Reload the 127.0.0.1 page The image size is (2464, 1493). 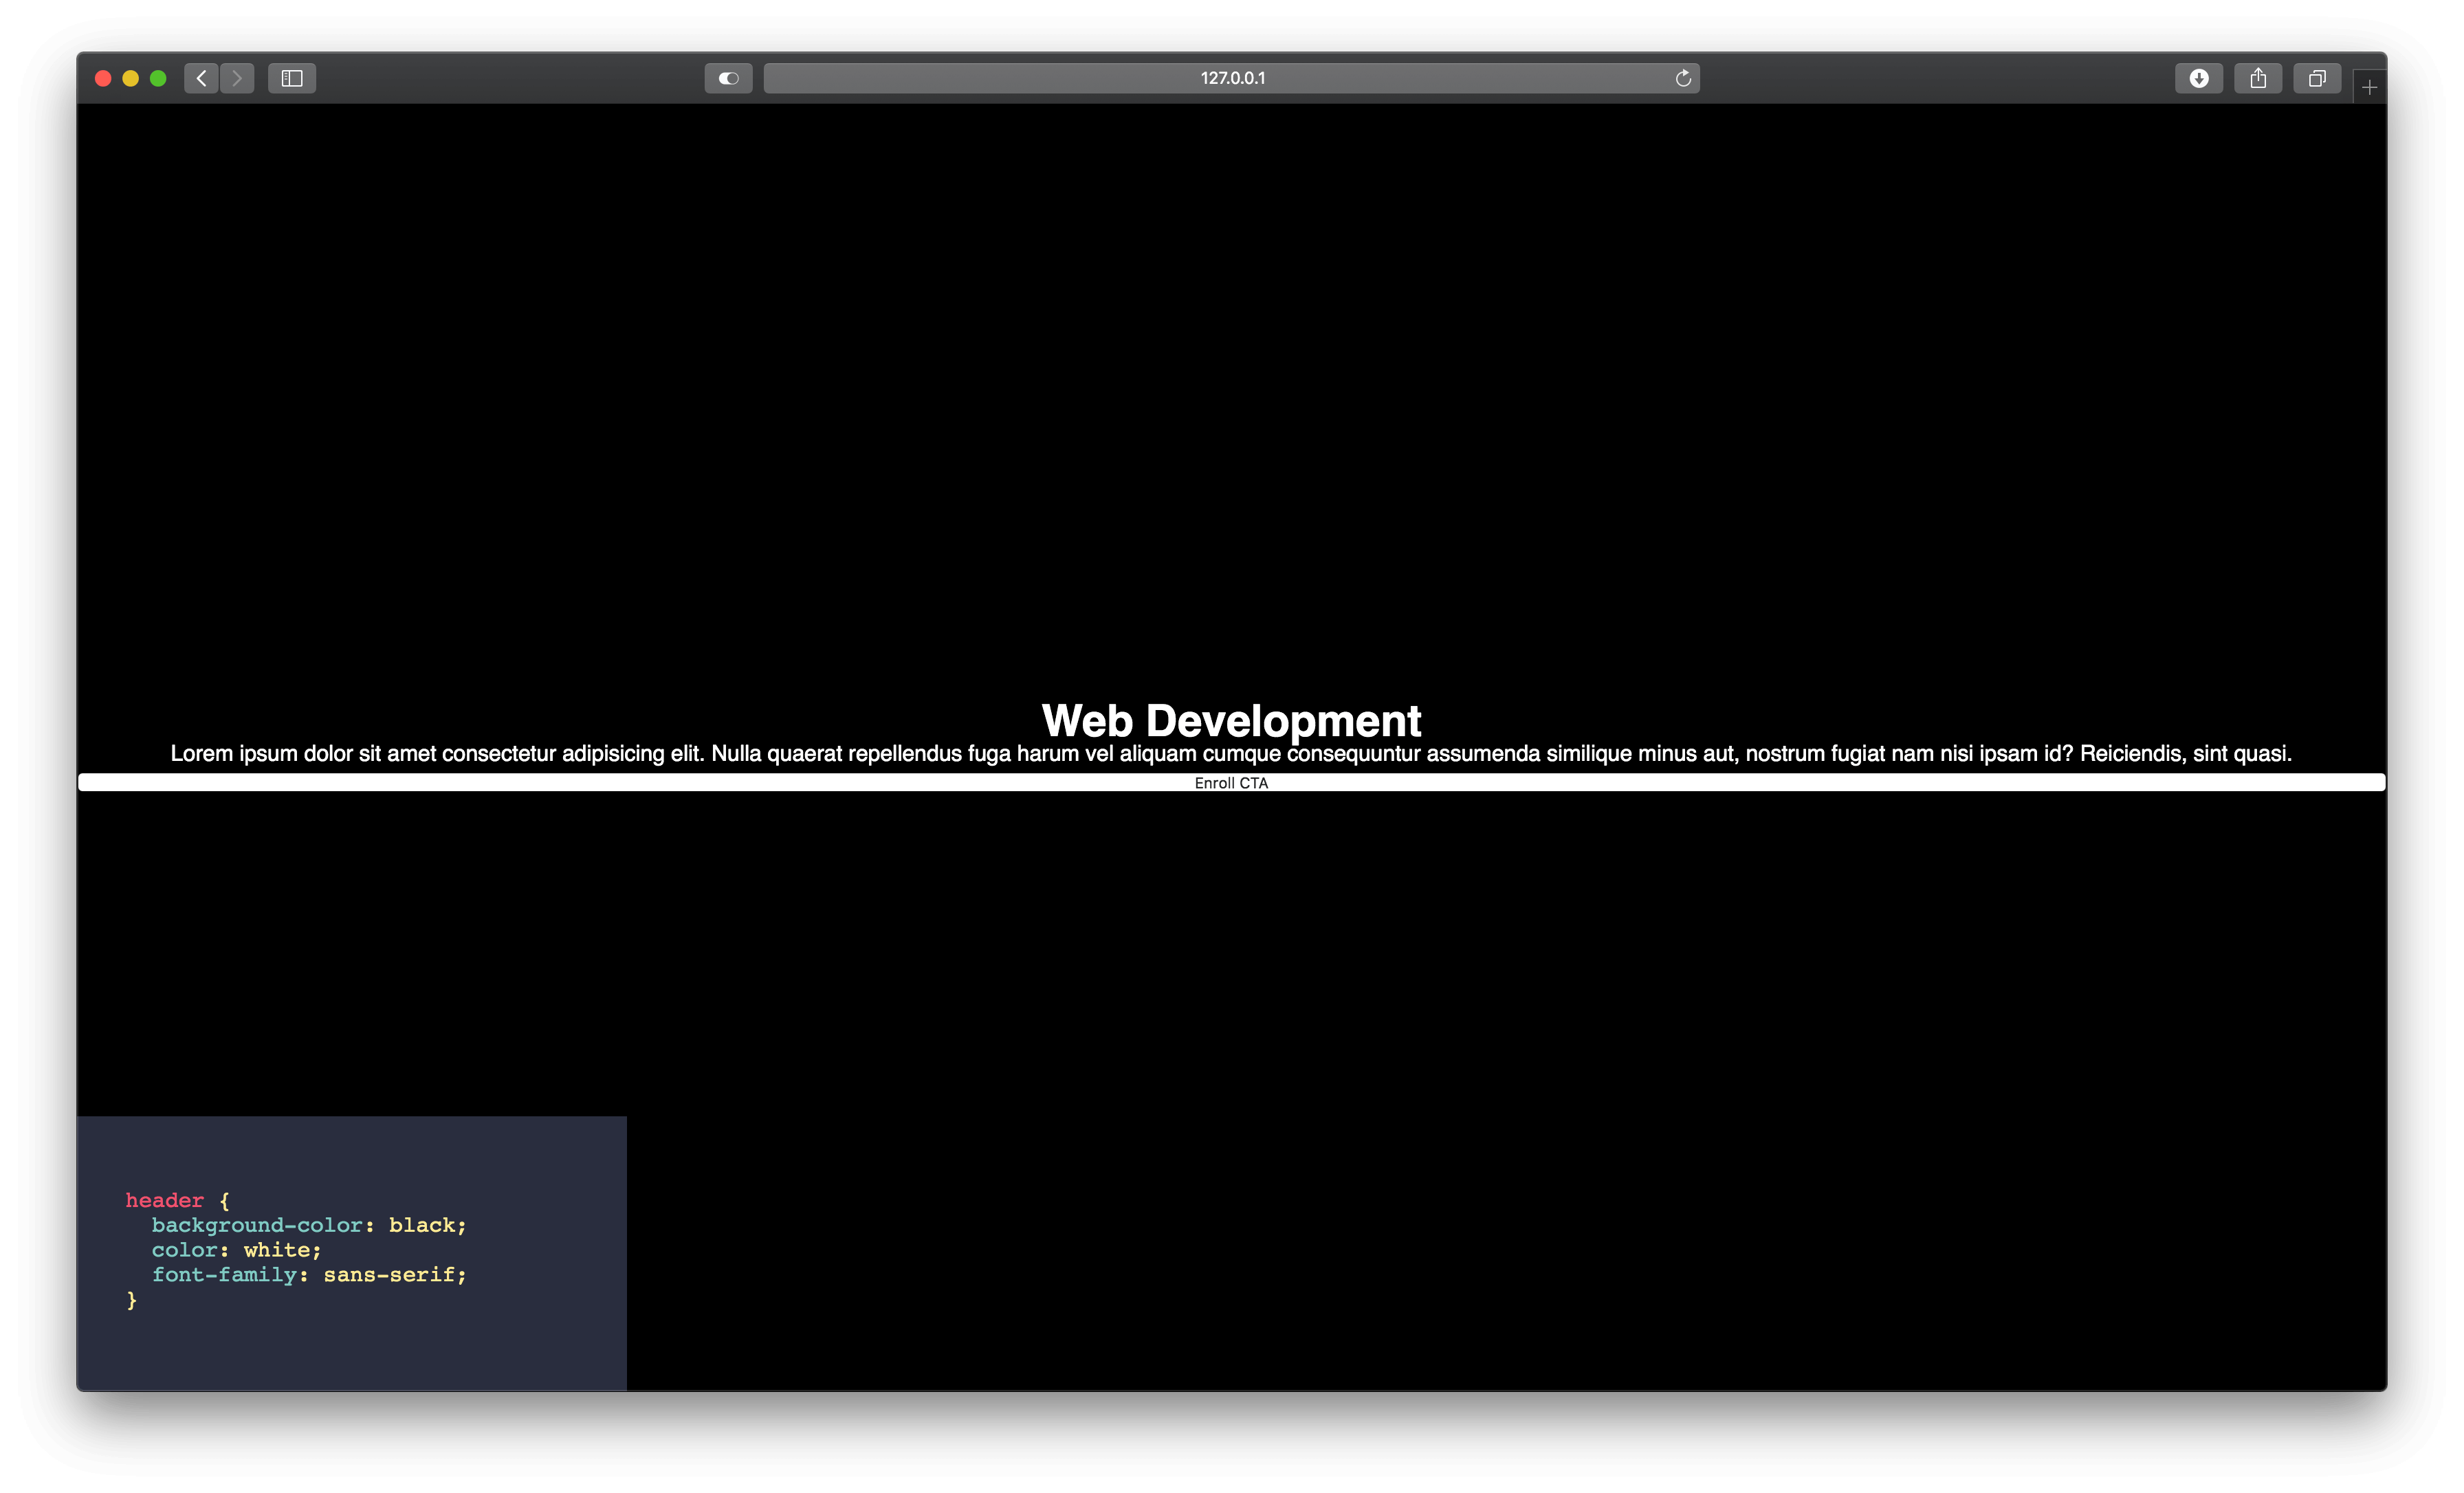1683,78
